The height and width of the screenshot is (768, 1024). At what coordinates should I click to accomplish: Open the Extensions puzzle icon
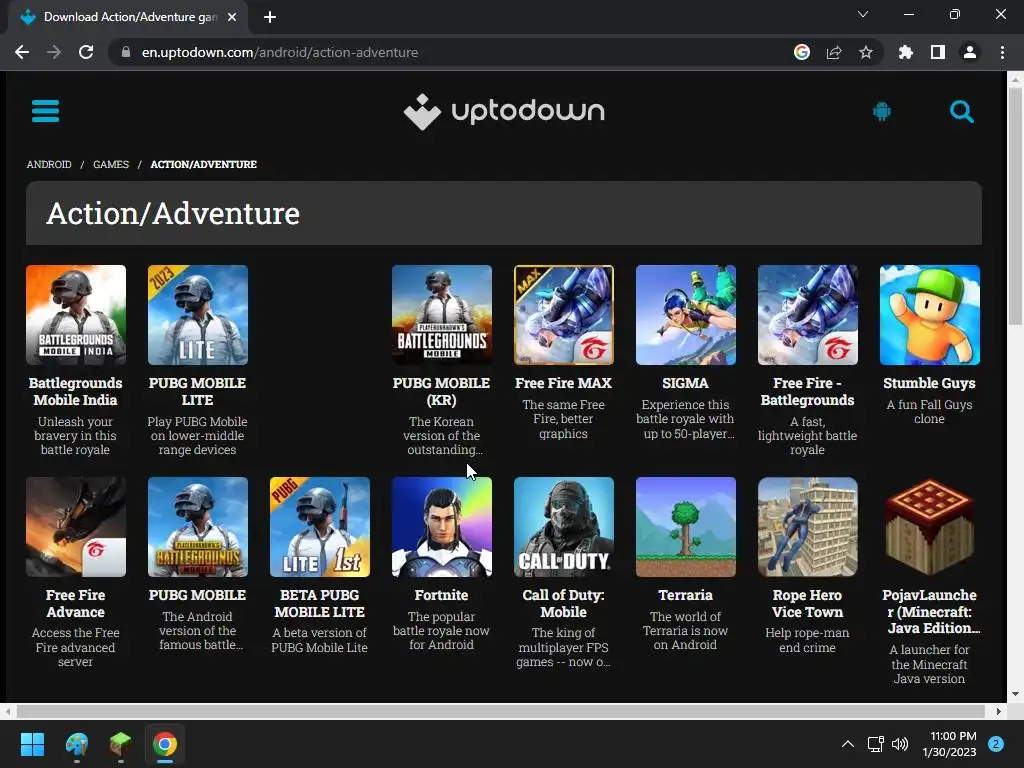(906, 52)
